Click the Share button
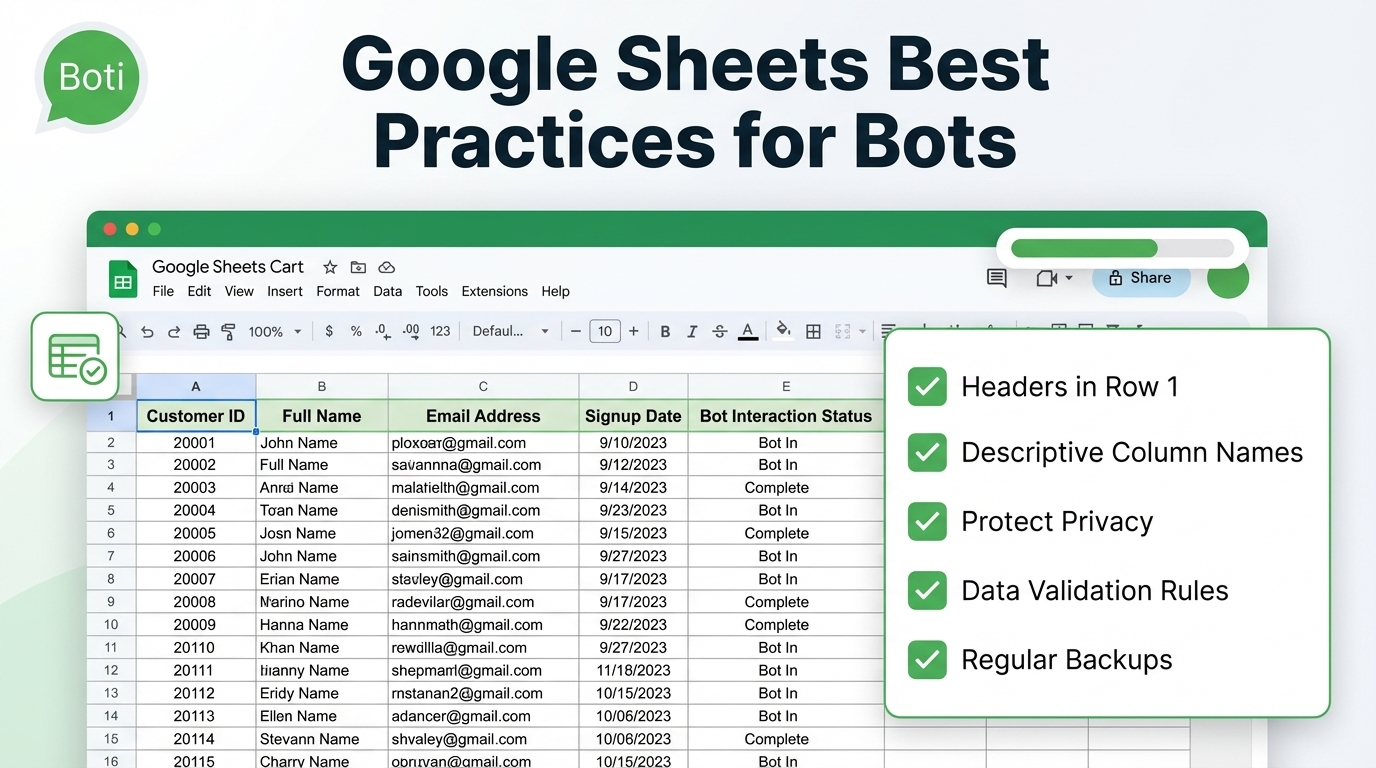This screenshot has width=1376, height=768. (1141, 278)
